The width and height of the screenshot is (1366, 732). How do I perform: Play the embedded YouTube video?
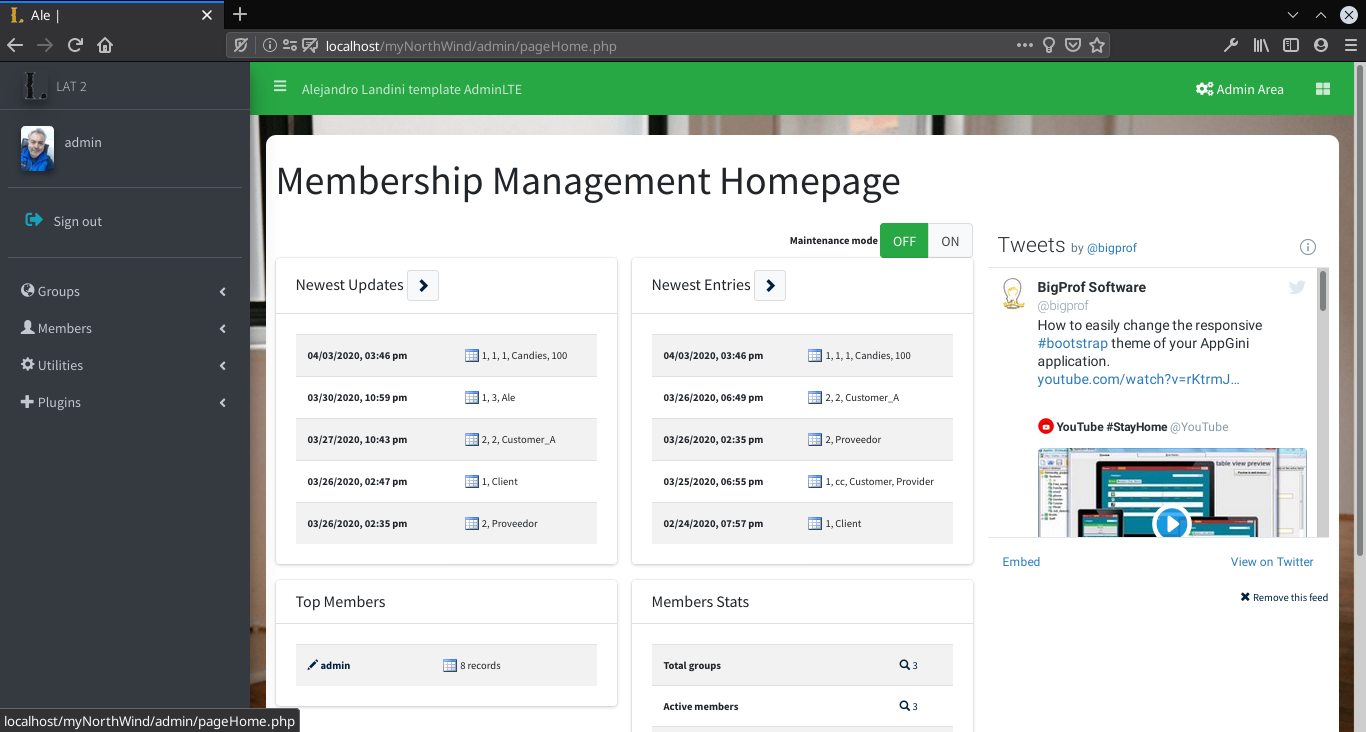pos(1171,523)
